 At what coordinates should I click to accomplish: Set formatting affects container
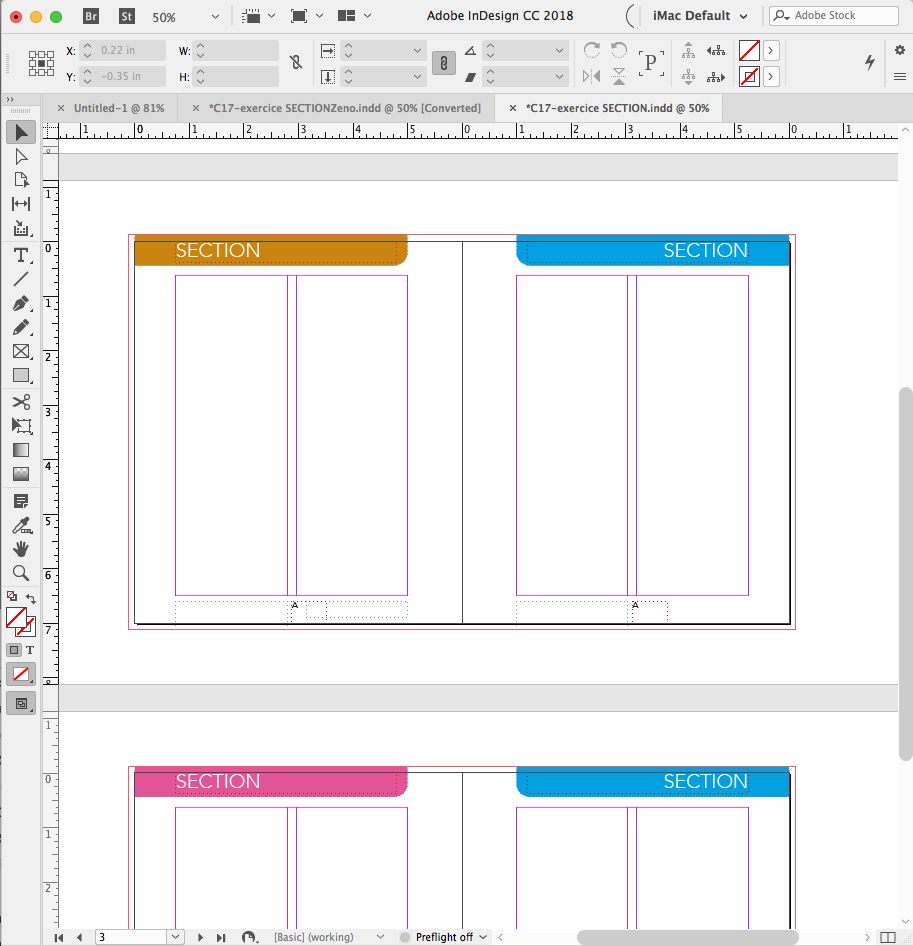(14, 650)
